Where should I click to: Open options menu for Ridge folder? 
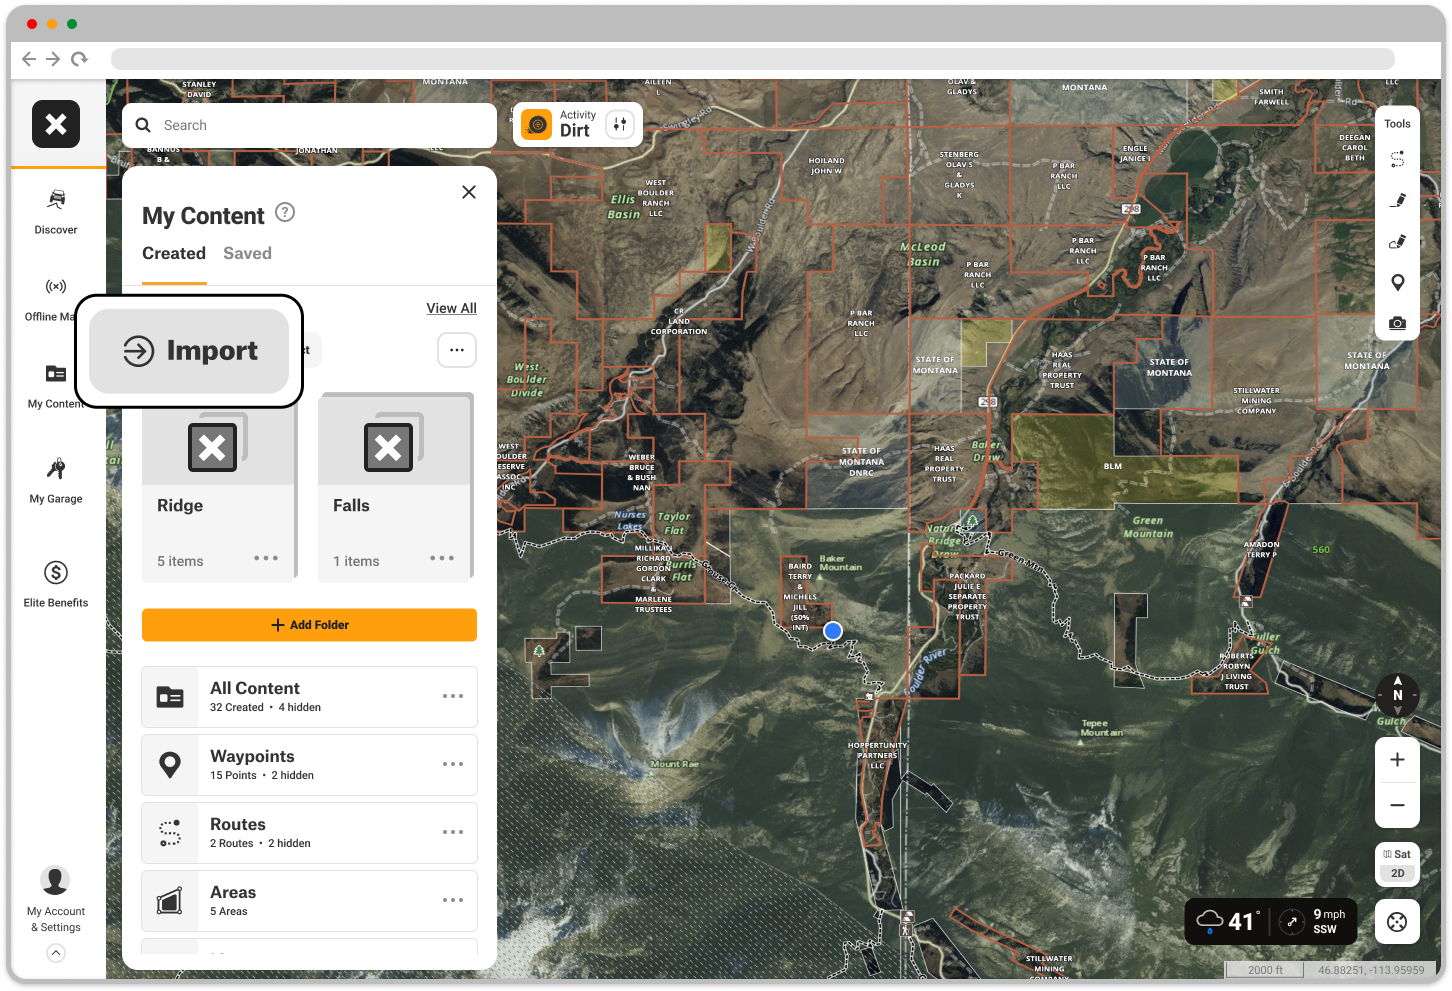coord(266,558)
